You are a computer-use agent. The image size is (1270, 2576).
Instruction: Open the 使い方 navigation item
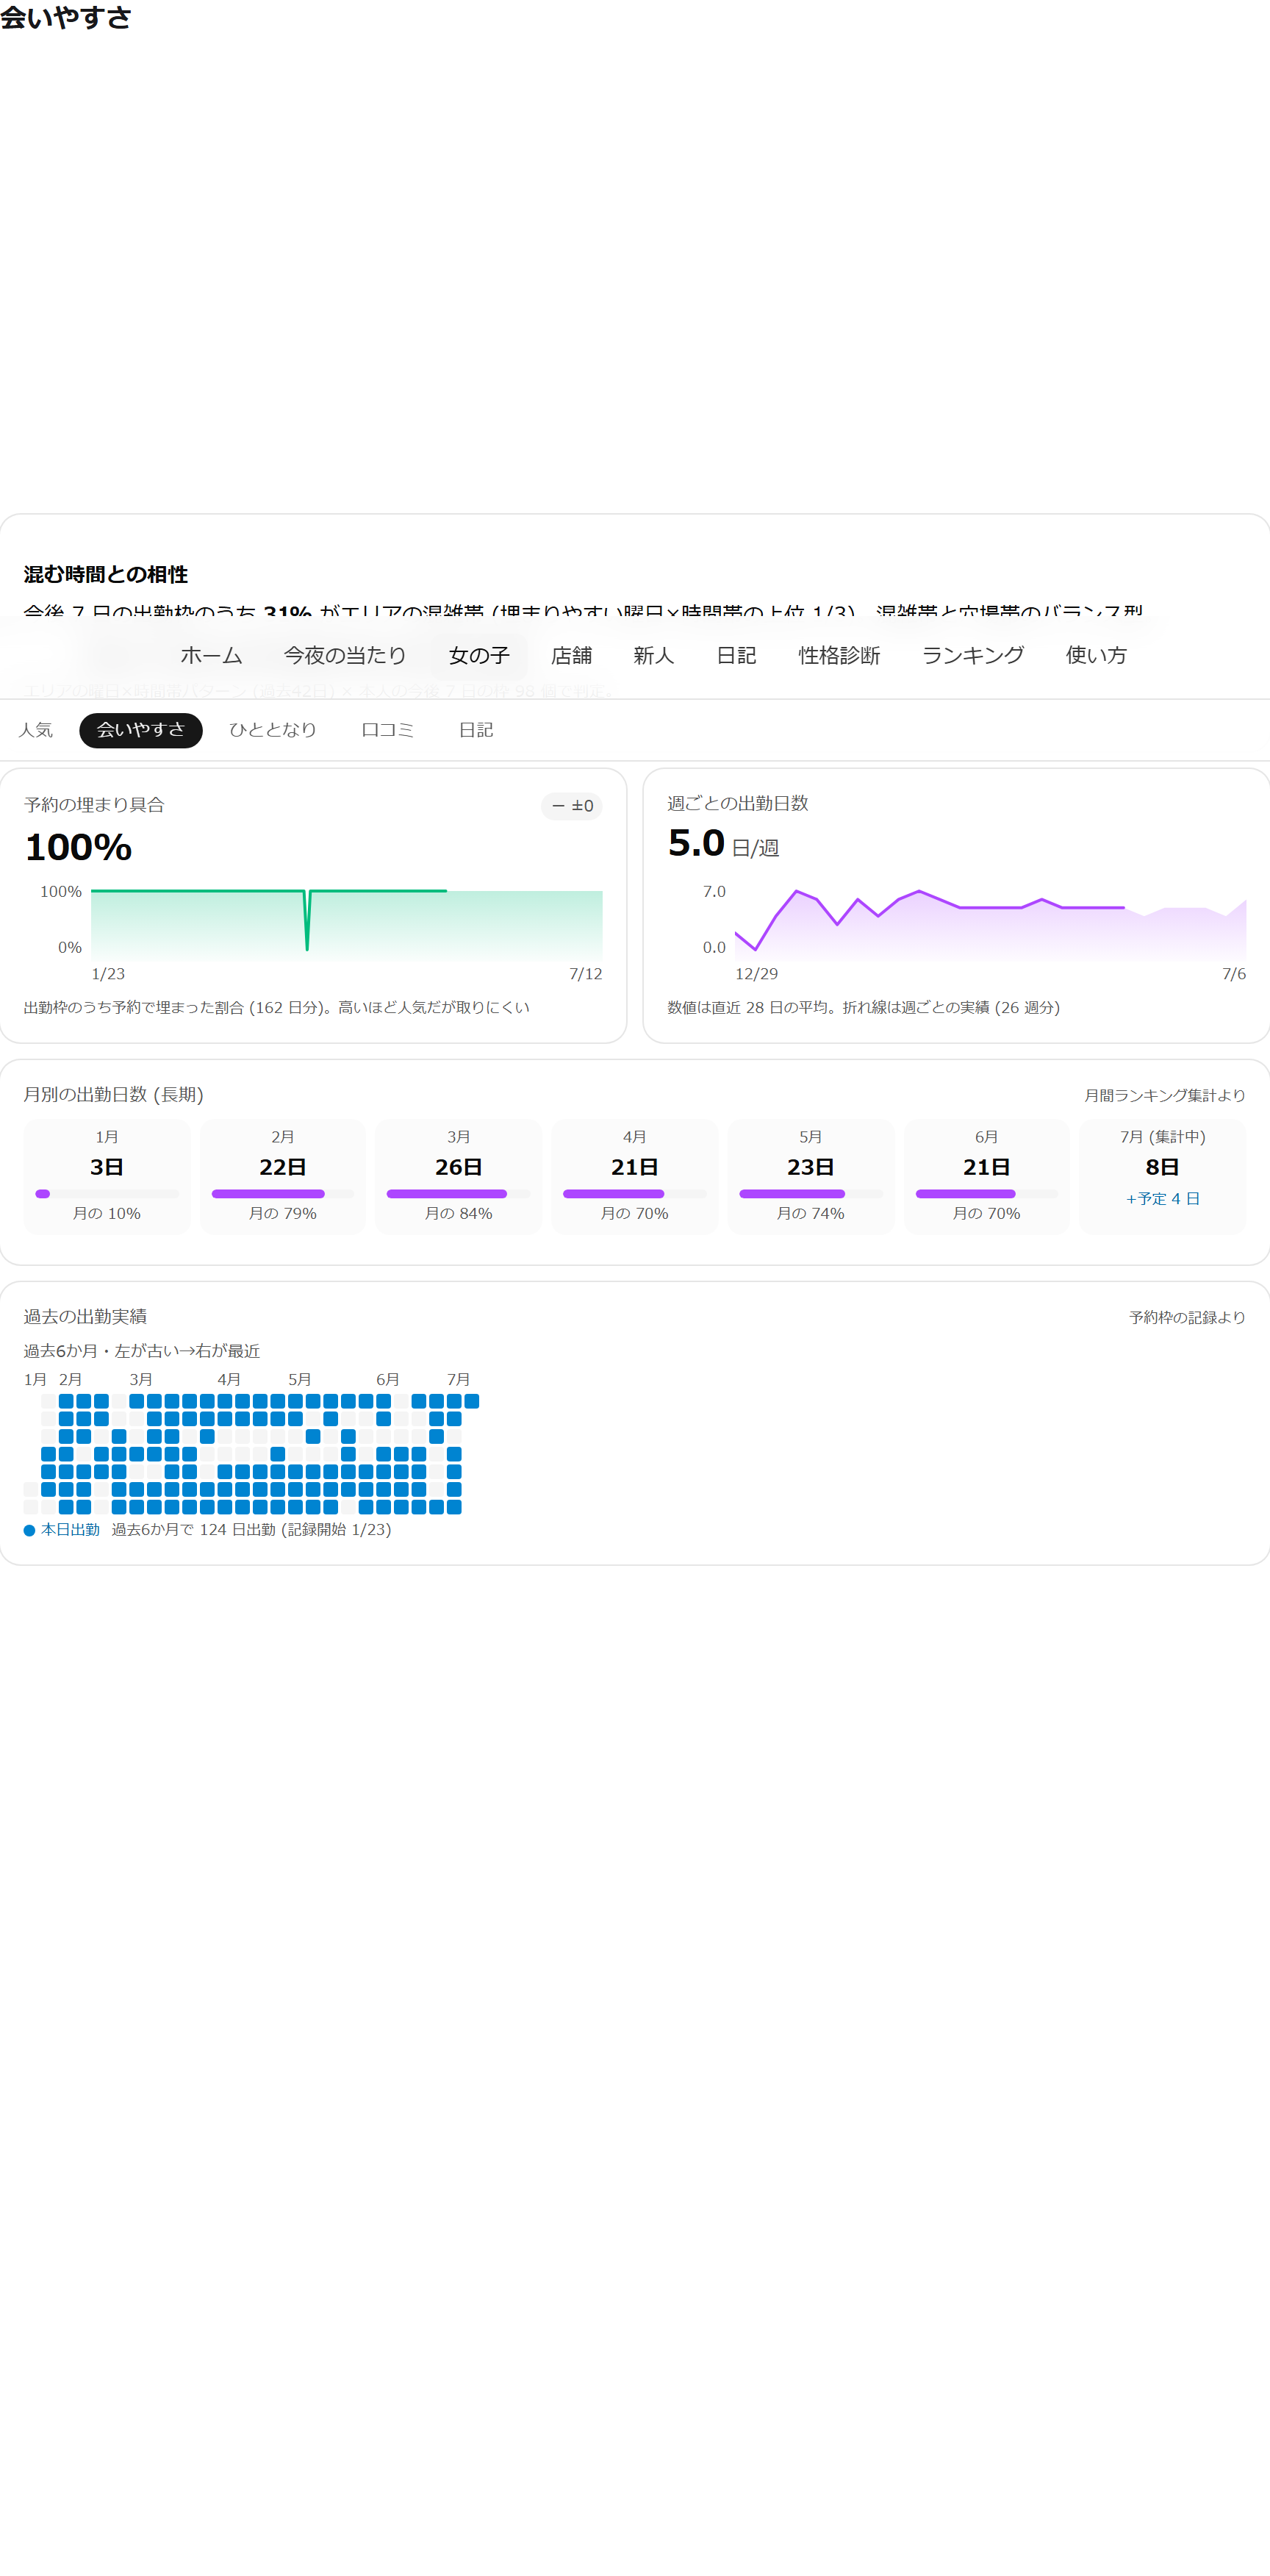click(1096, 656)
